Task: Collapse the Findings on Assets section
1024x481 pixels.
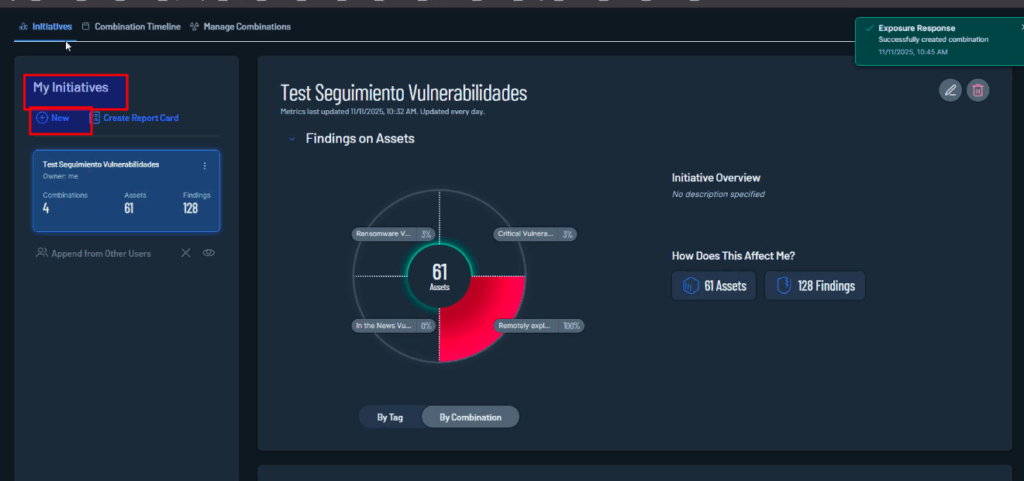Action: 291,139
